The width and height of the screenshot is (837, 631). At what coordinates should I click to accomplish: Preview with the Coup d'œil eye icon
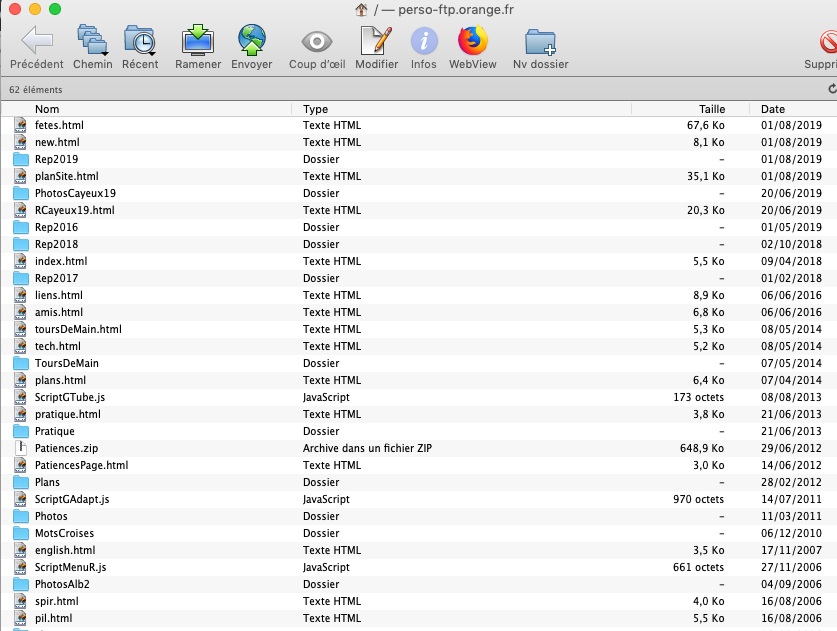tap(317, 41)
